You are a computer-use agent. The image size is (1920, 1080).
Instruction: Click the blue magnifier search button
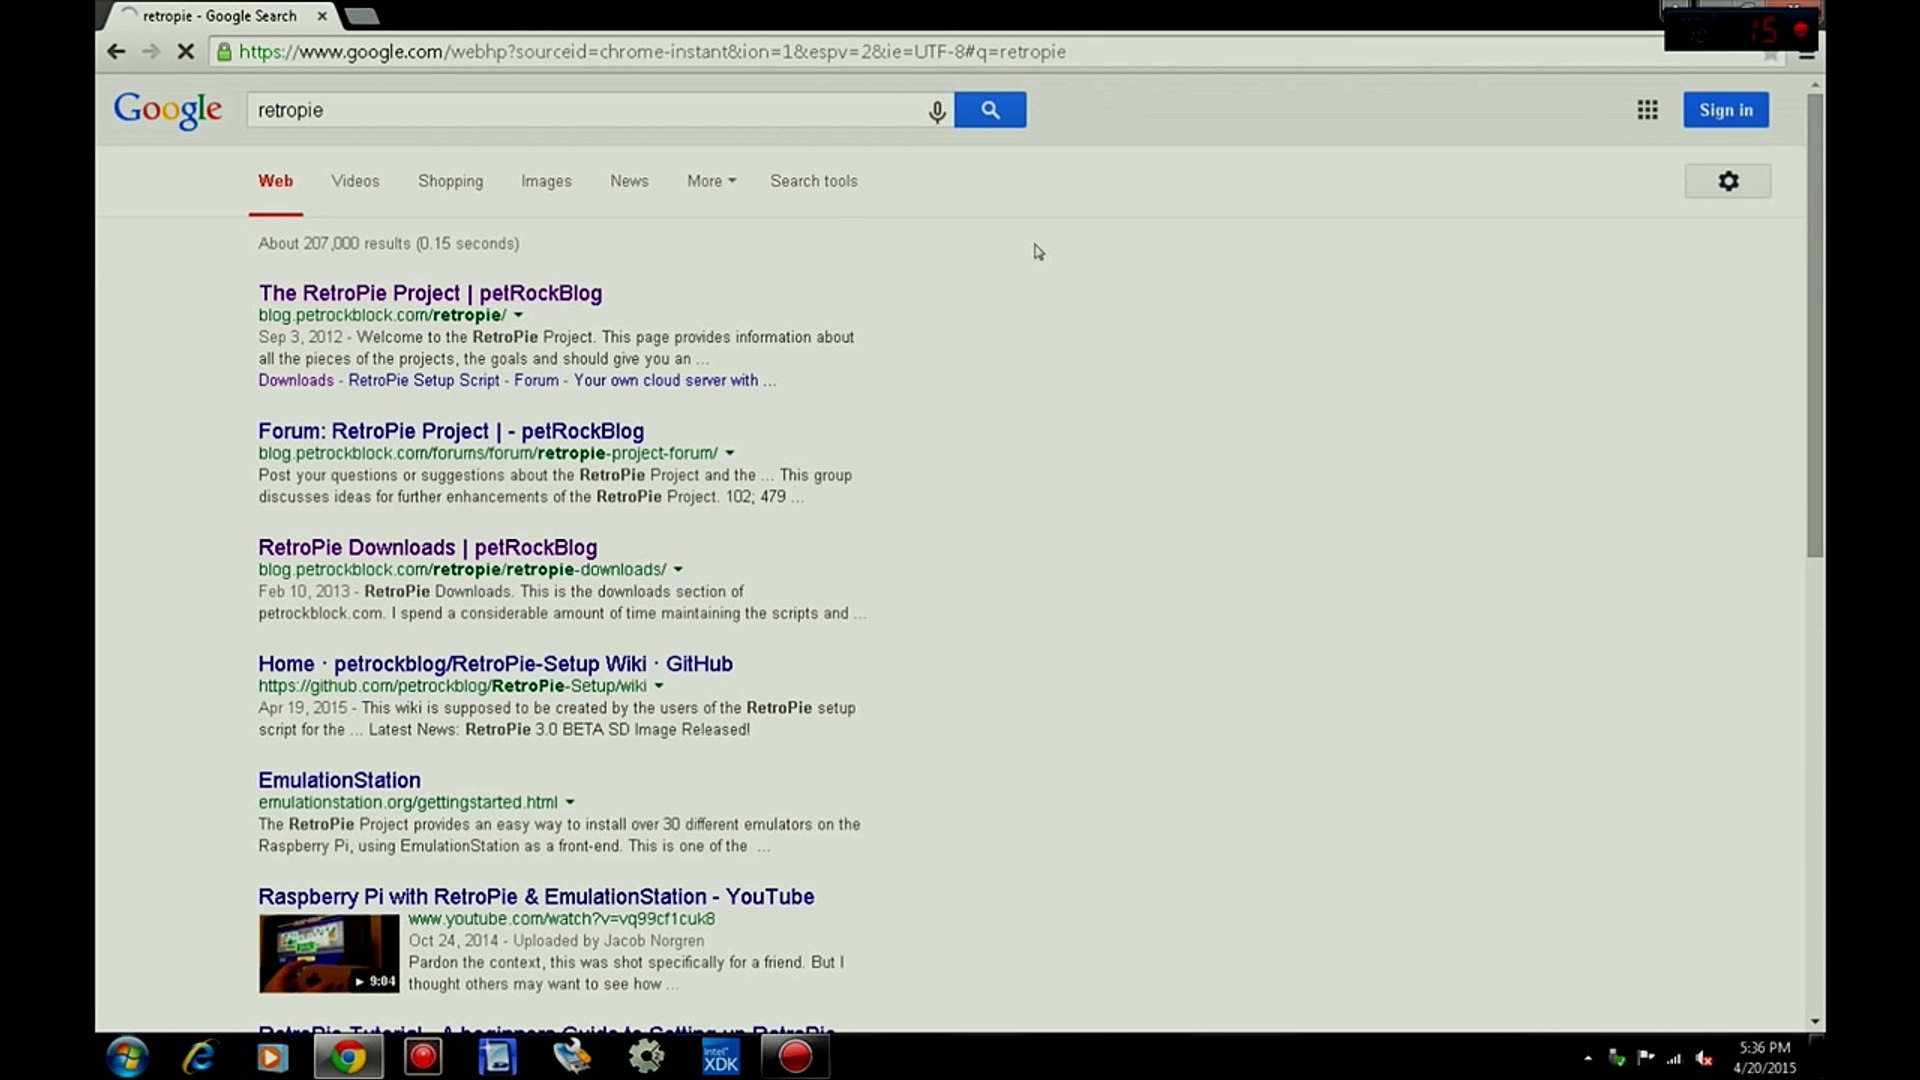coord(990,110)
